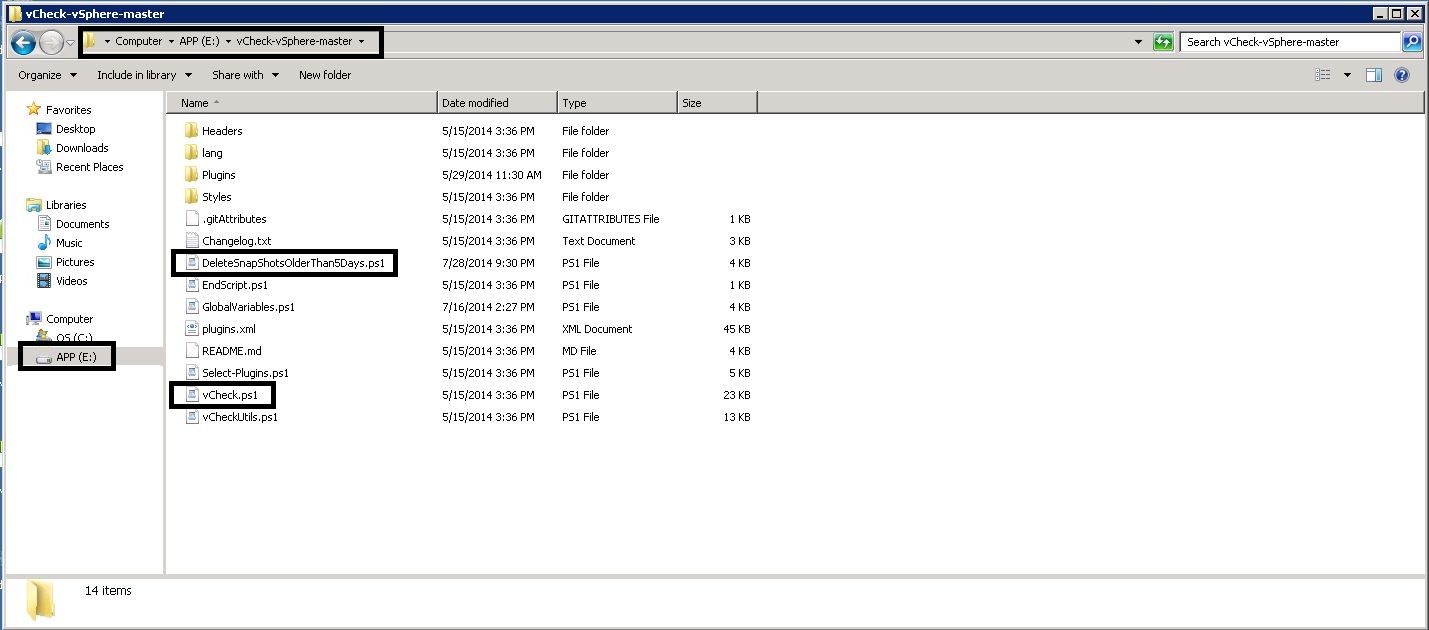Open Downloads in Favorites list
The image size is (1429, 630).
click(x=82, y=148)
